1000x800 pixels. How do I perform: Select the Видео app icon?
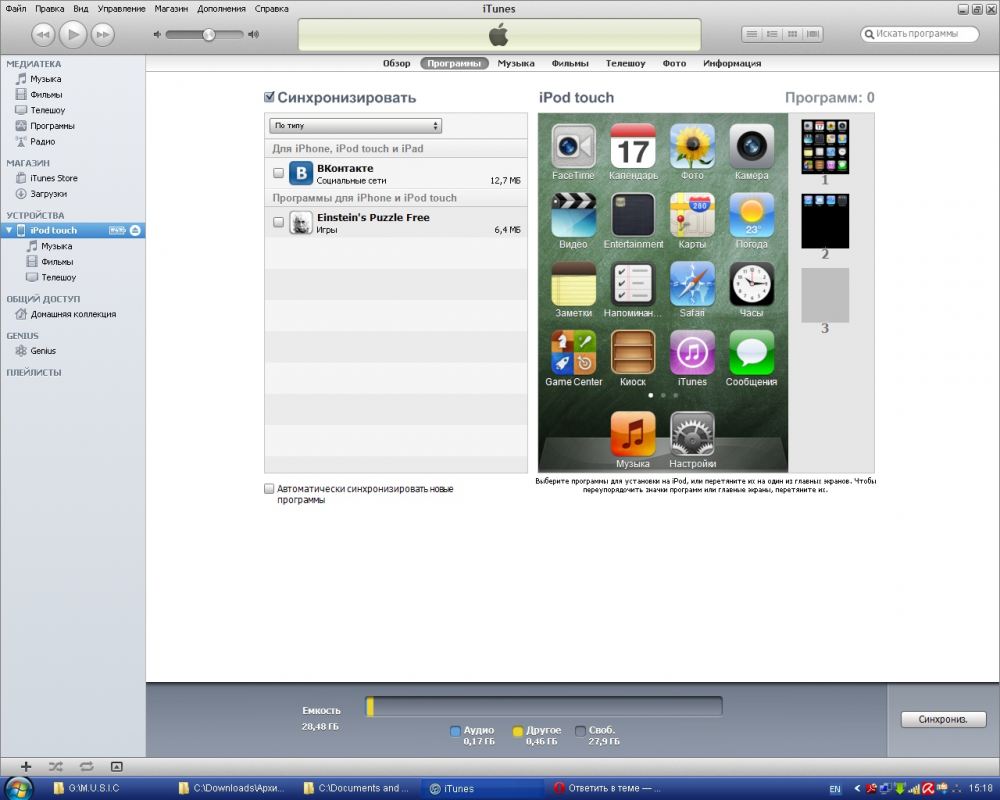click(x=573, y=216)
